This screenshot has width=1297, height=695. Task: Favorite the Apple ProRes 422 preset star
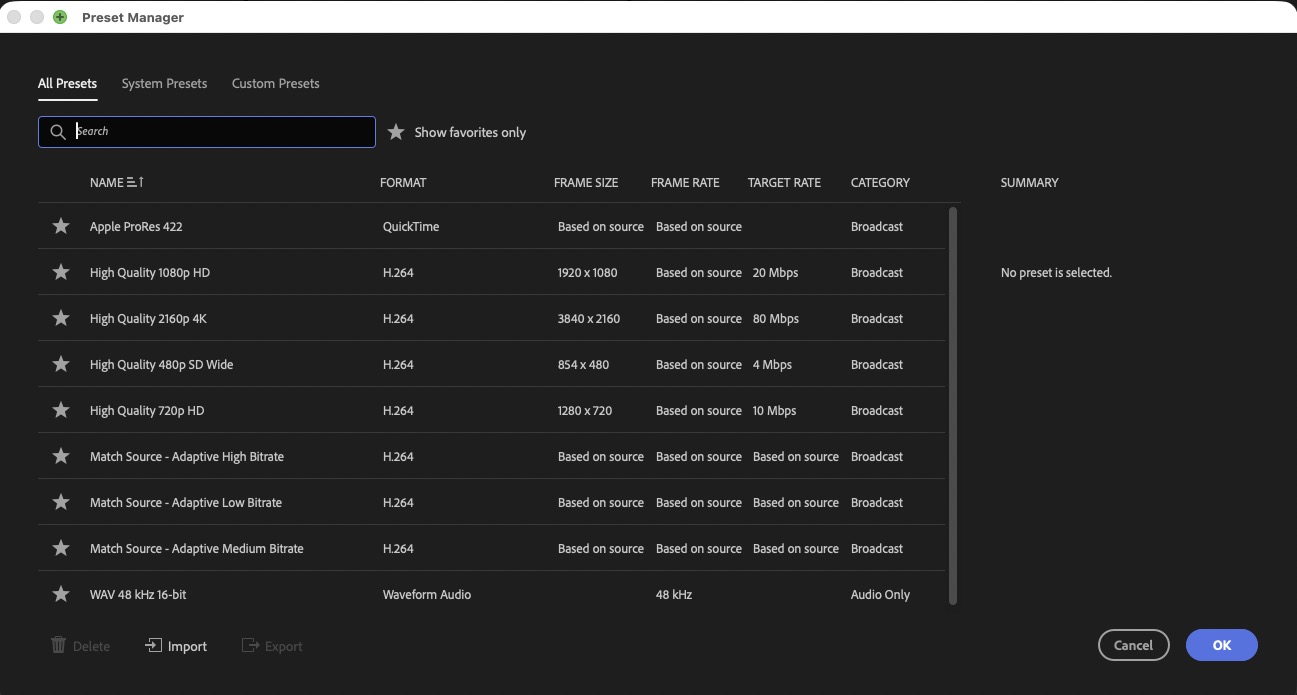click(61, 226)
